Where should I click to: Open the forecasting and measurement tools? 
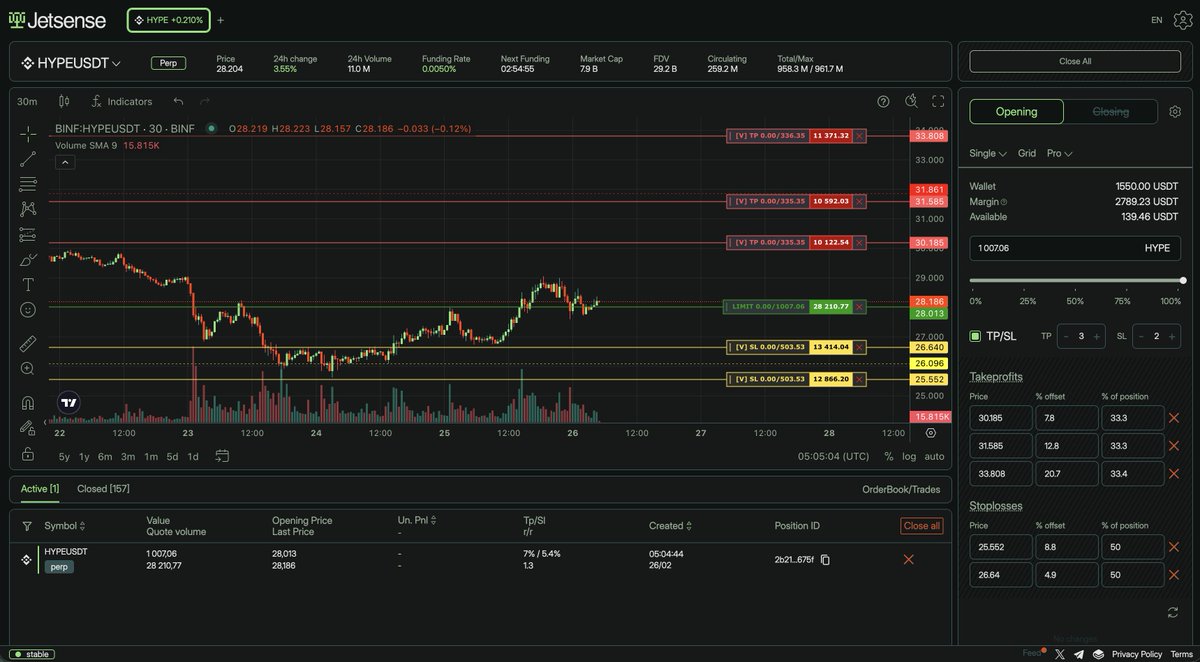click(28, 234)
